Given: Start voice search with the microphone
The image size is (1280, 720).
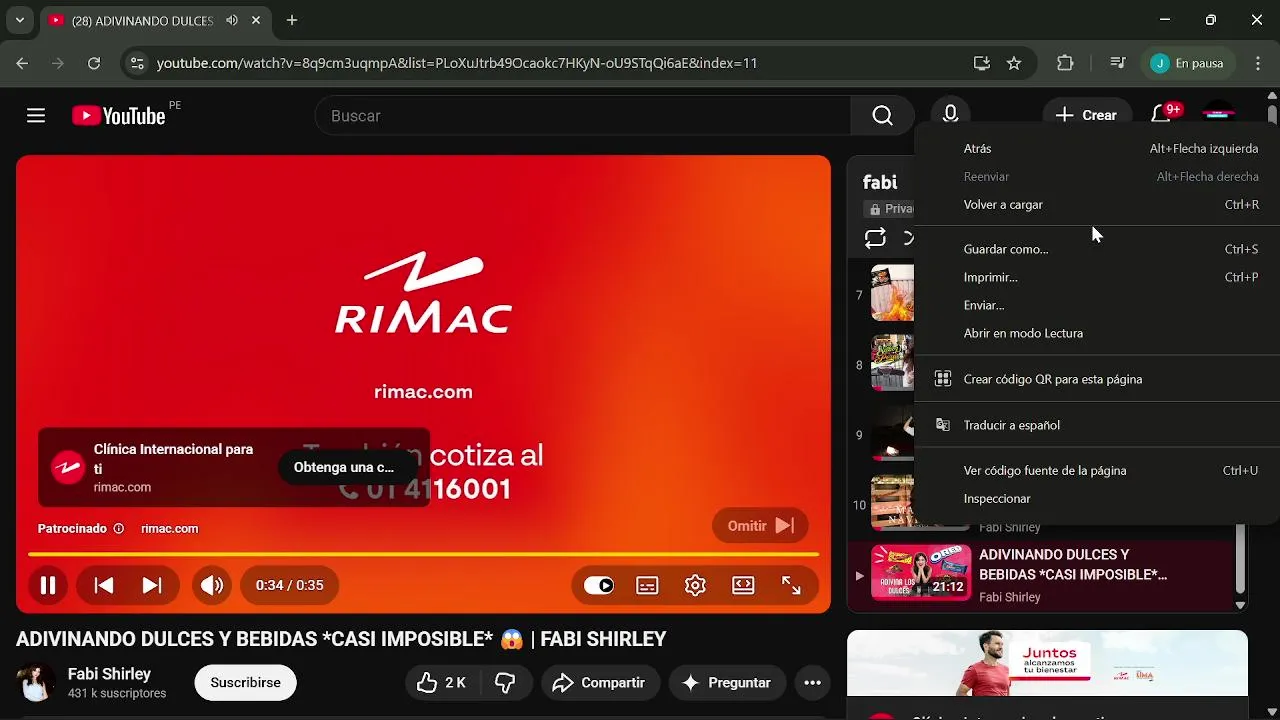Looking at the screenshot, I should click(x=950, y=116).
